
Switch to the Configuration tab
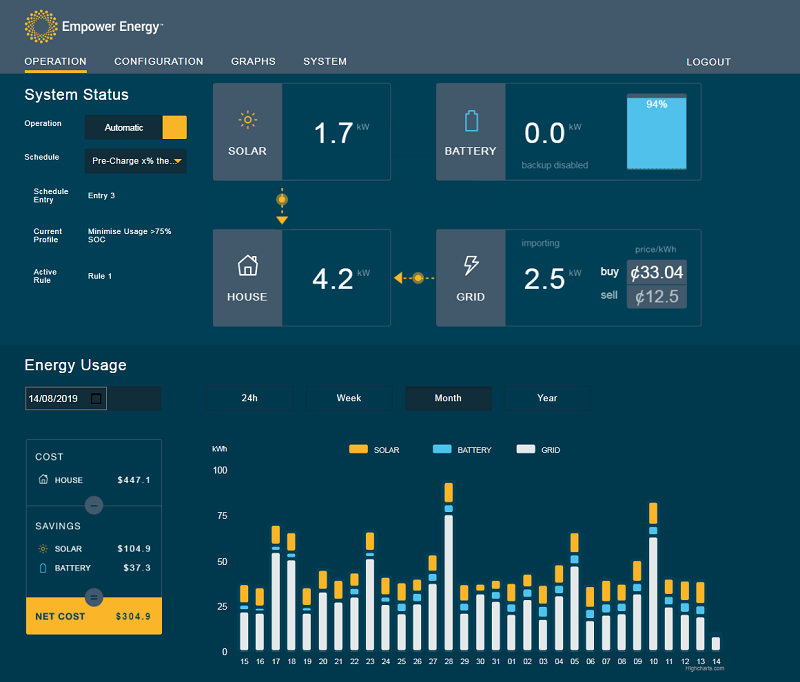pyautogui.click(x=159, y=61)
